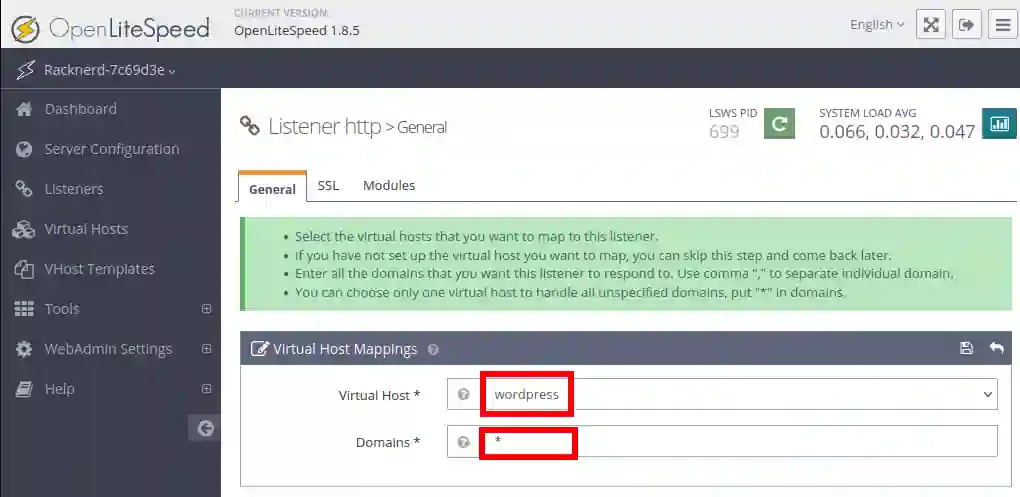Switch to the SSL tab
This screenshot has height=497, width=1020.
(328, 186)
